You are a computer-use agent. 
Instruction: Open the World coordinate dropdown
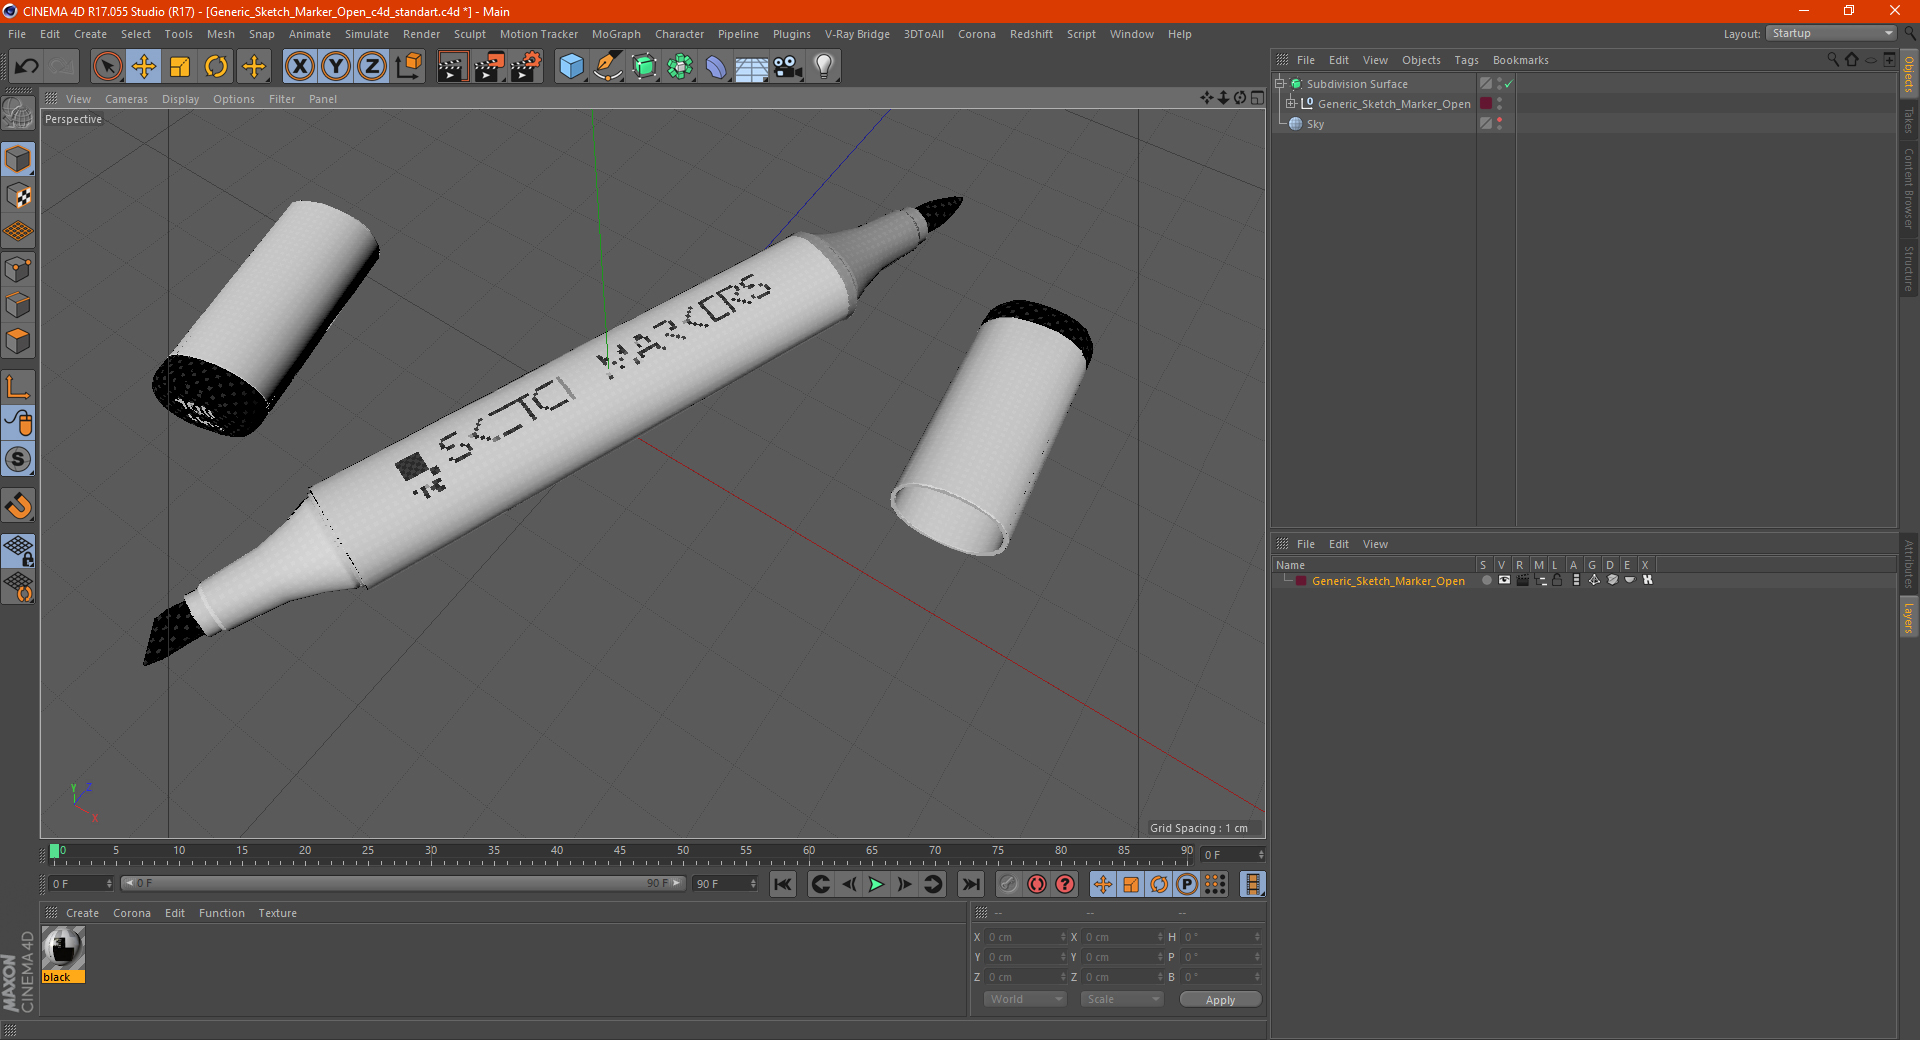click(1025, 999)
